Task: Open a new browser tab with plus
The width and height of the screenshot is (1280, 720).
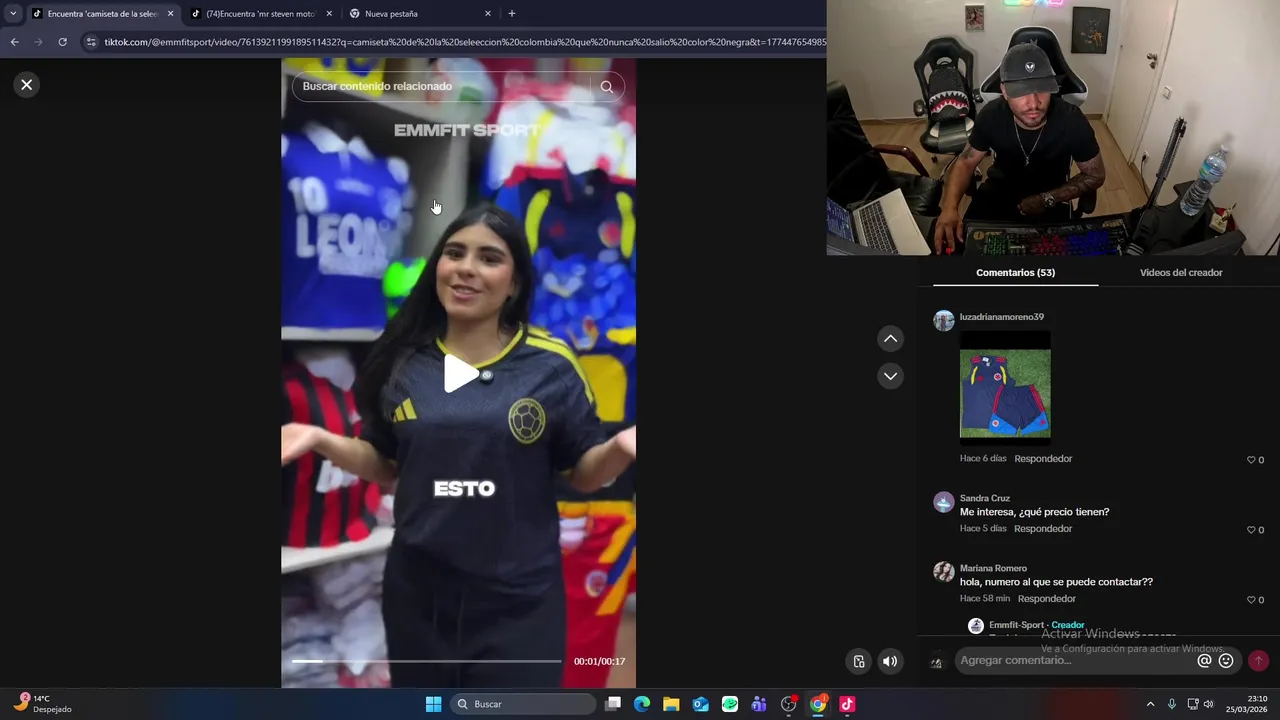Action: click(x=512, y=14)
